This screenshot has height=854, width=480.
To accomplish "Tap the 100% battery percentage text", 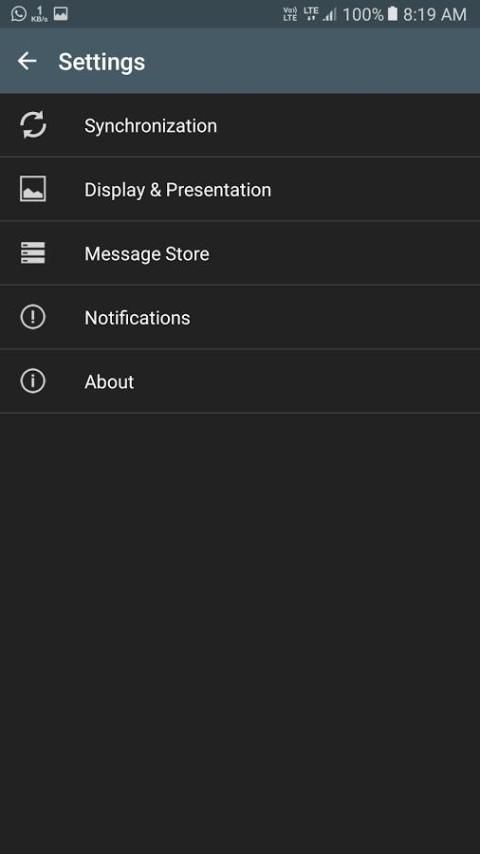I will (363, 15).
